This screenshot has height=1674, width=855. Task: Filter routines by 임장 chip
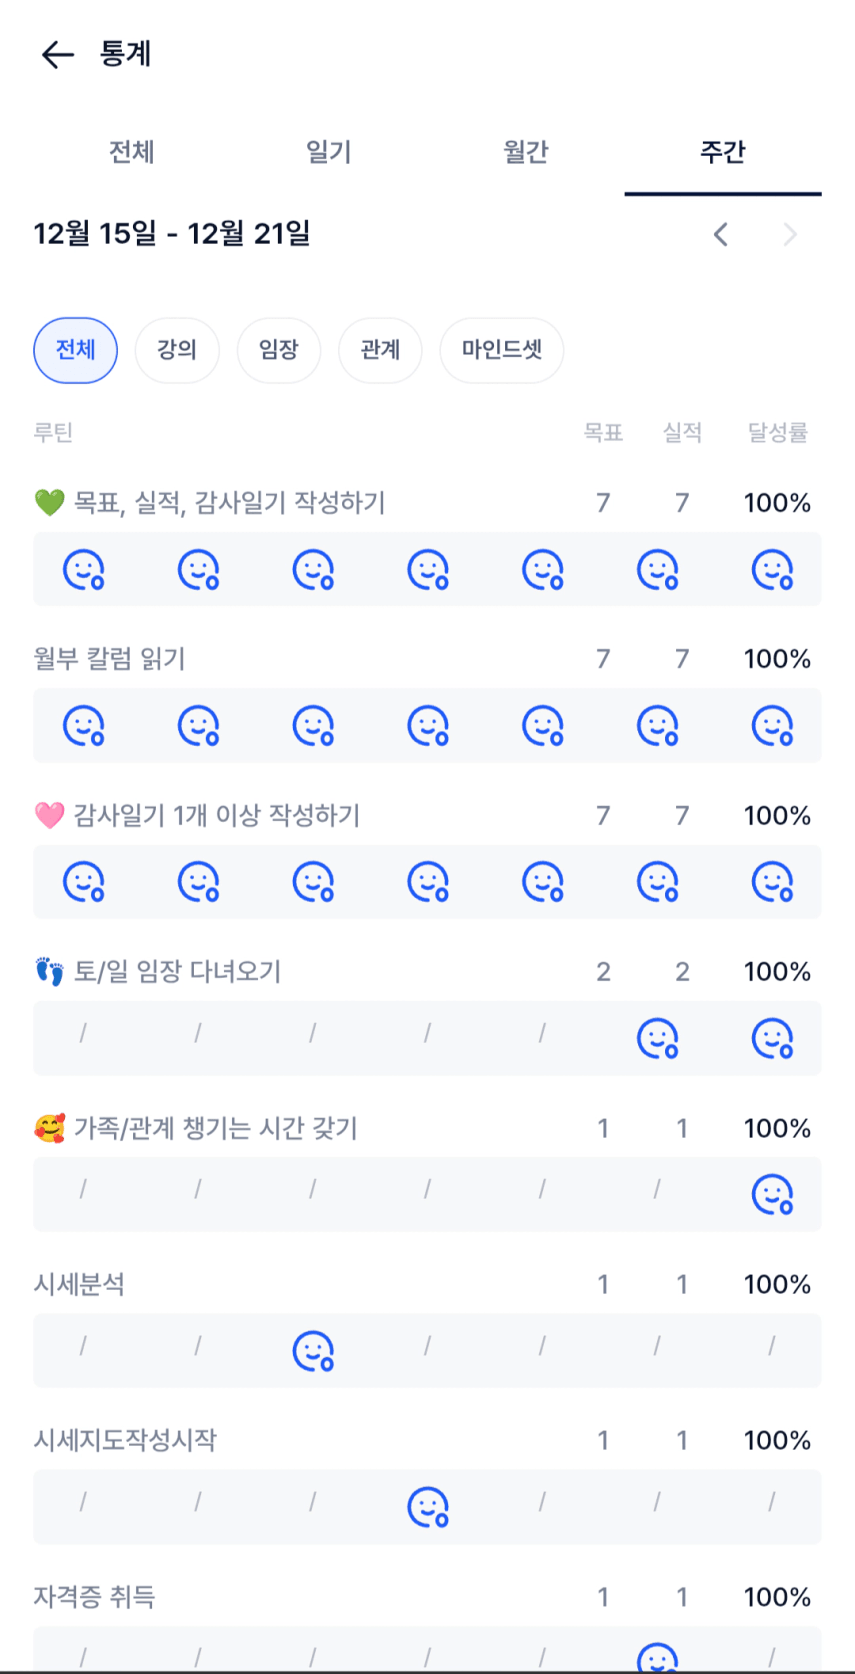279,350
